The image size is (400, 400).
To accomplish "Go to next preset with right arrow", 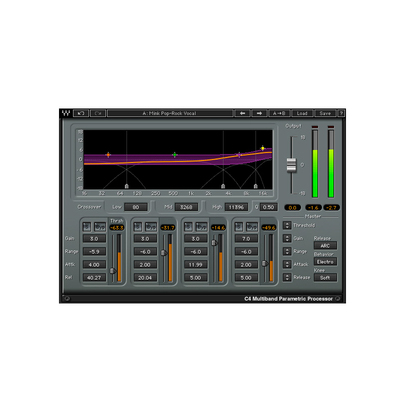I will (259, 113).
